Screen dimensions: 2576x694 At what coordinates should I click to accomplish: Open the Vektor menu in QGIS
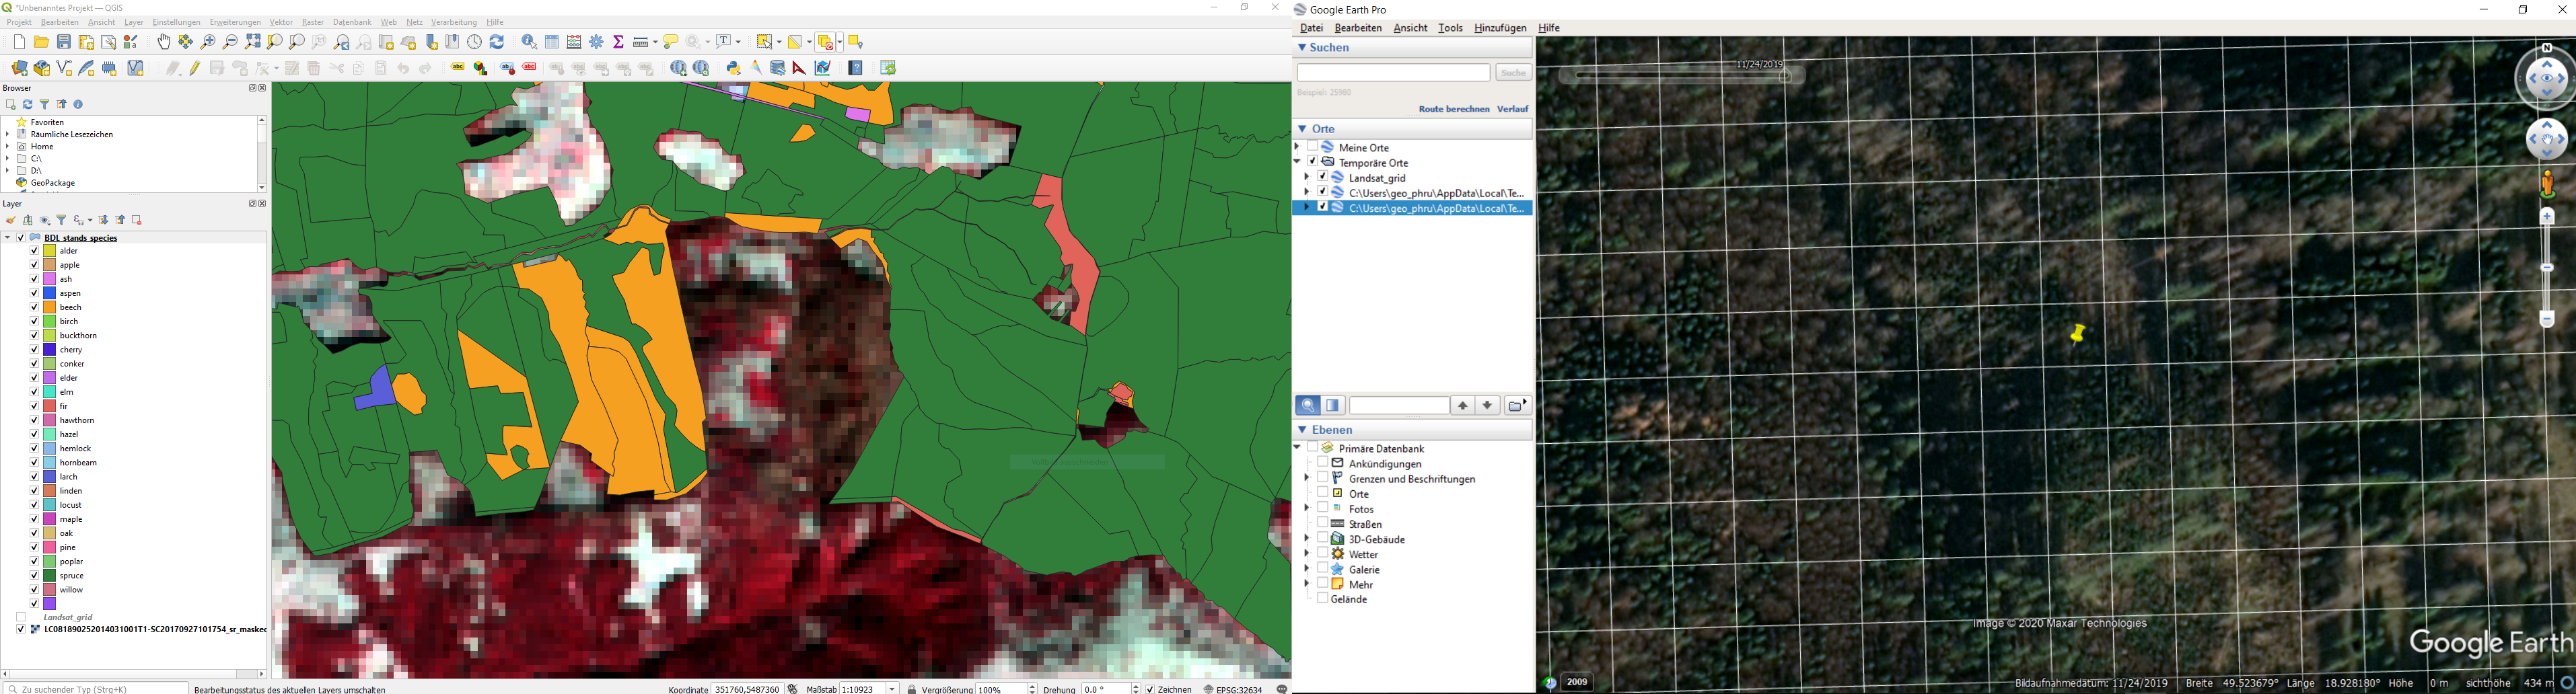tap(280, 21)
